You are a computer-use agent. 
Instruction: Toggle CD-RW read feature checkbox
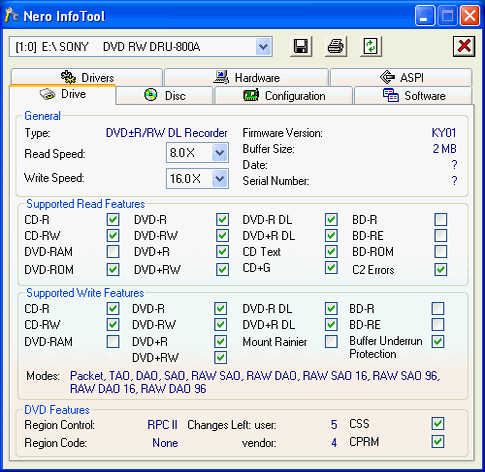(x=113, y=236)
